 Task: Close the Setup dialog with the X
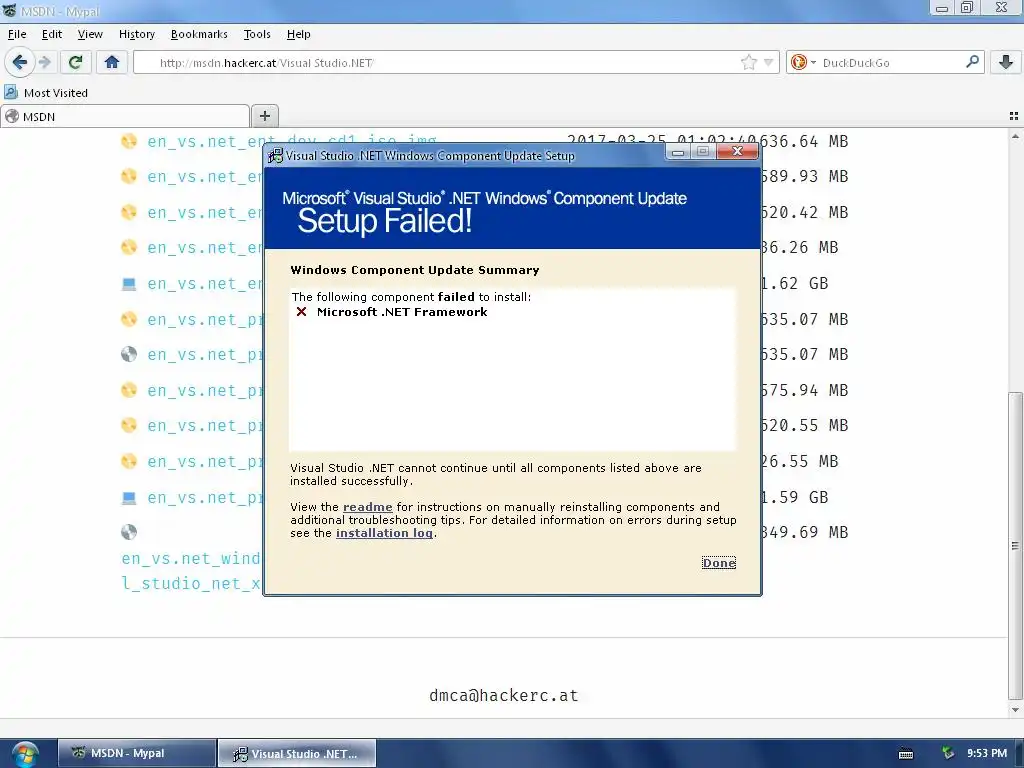(x=737, y=152)
